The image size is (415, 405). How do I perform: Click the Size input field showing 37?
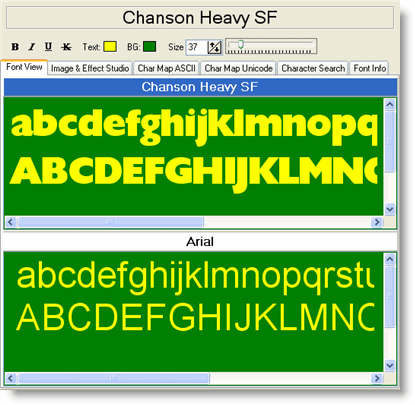[x=196, y=47]
